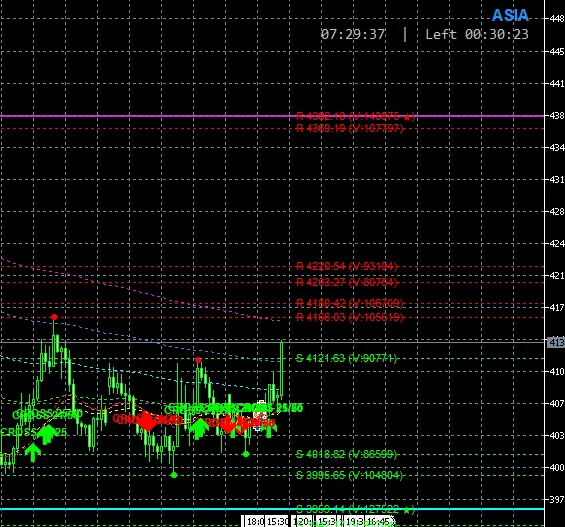The width and height of the screenshot is (565, 527).
Task: Click the star icon beside R 4382.18
Action: pyautogui.click(x=407, y=117)
